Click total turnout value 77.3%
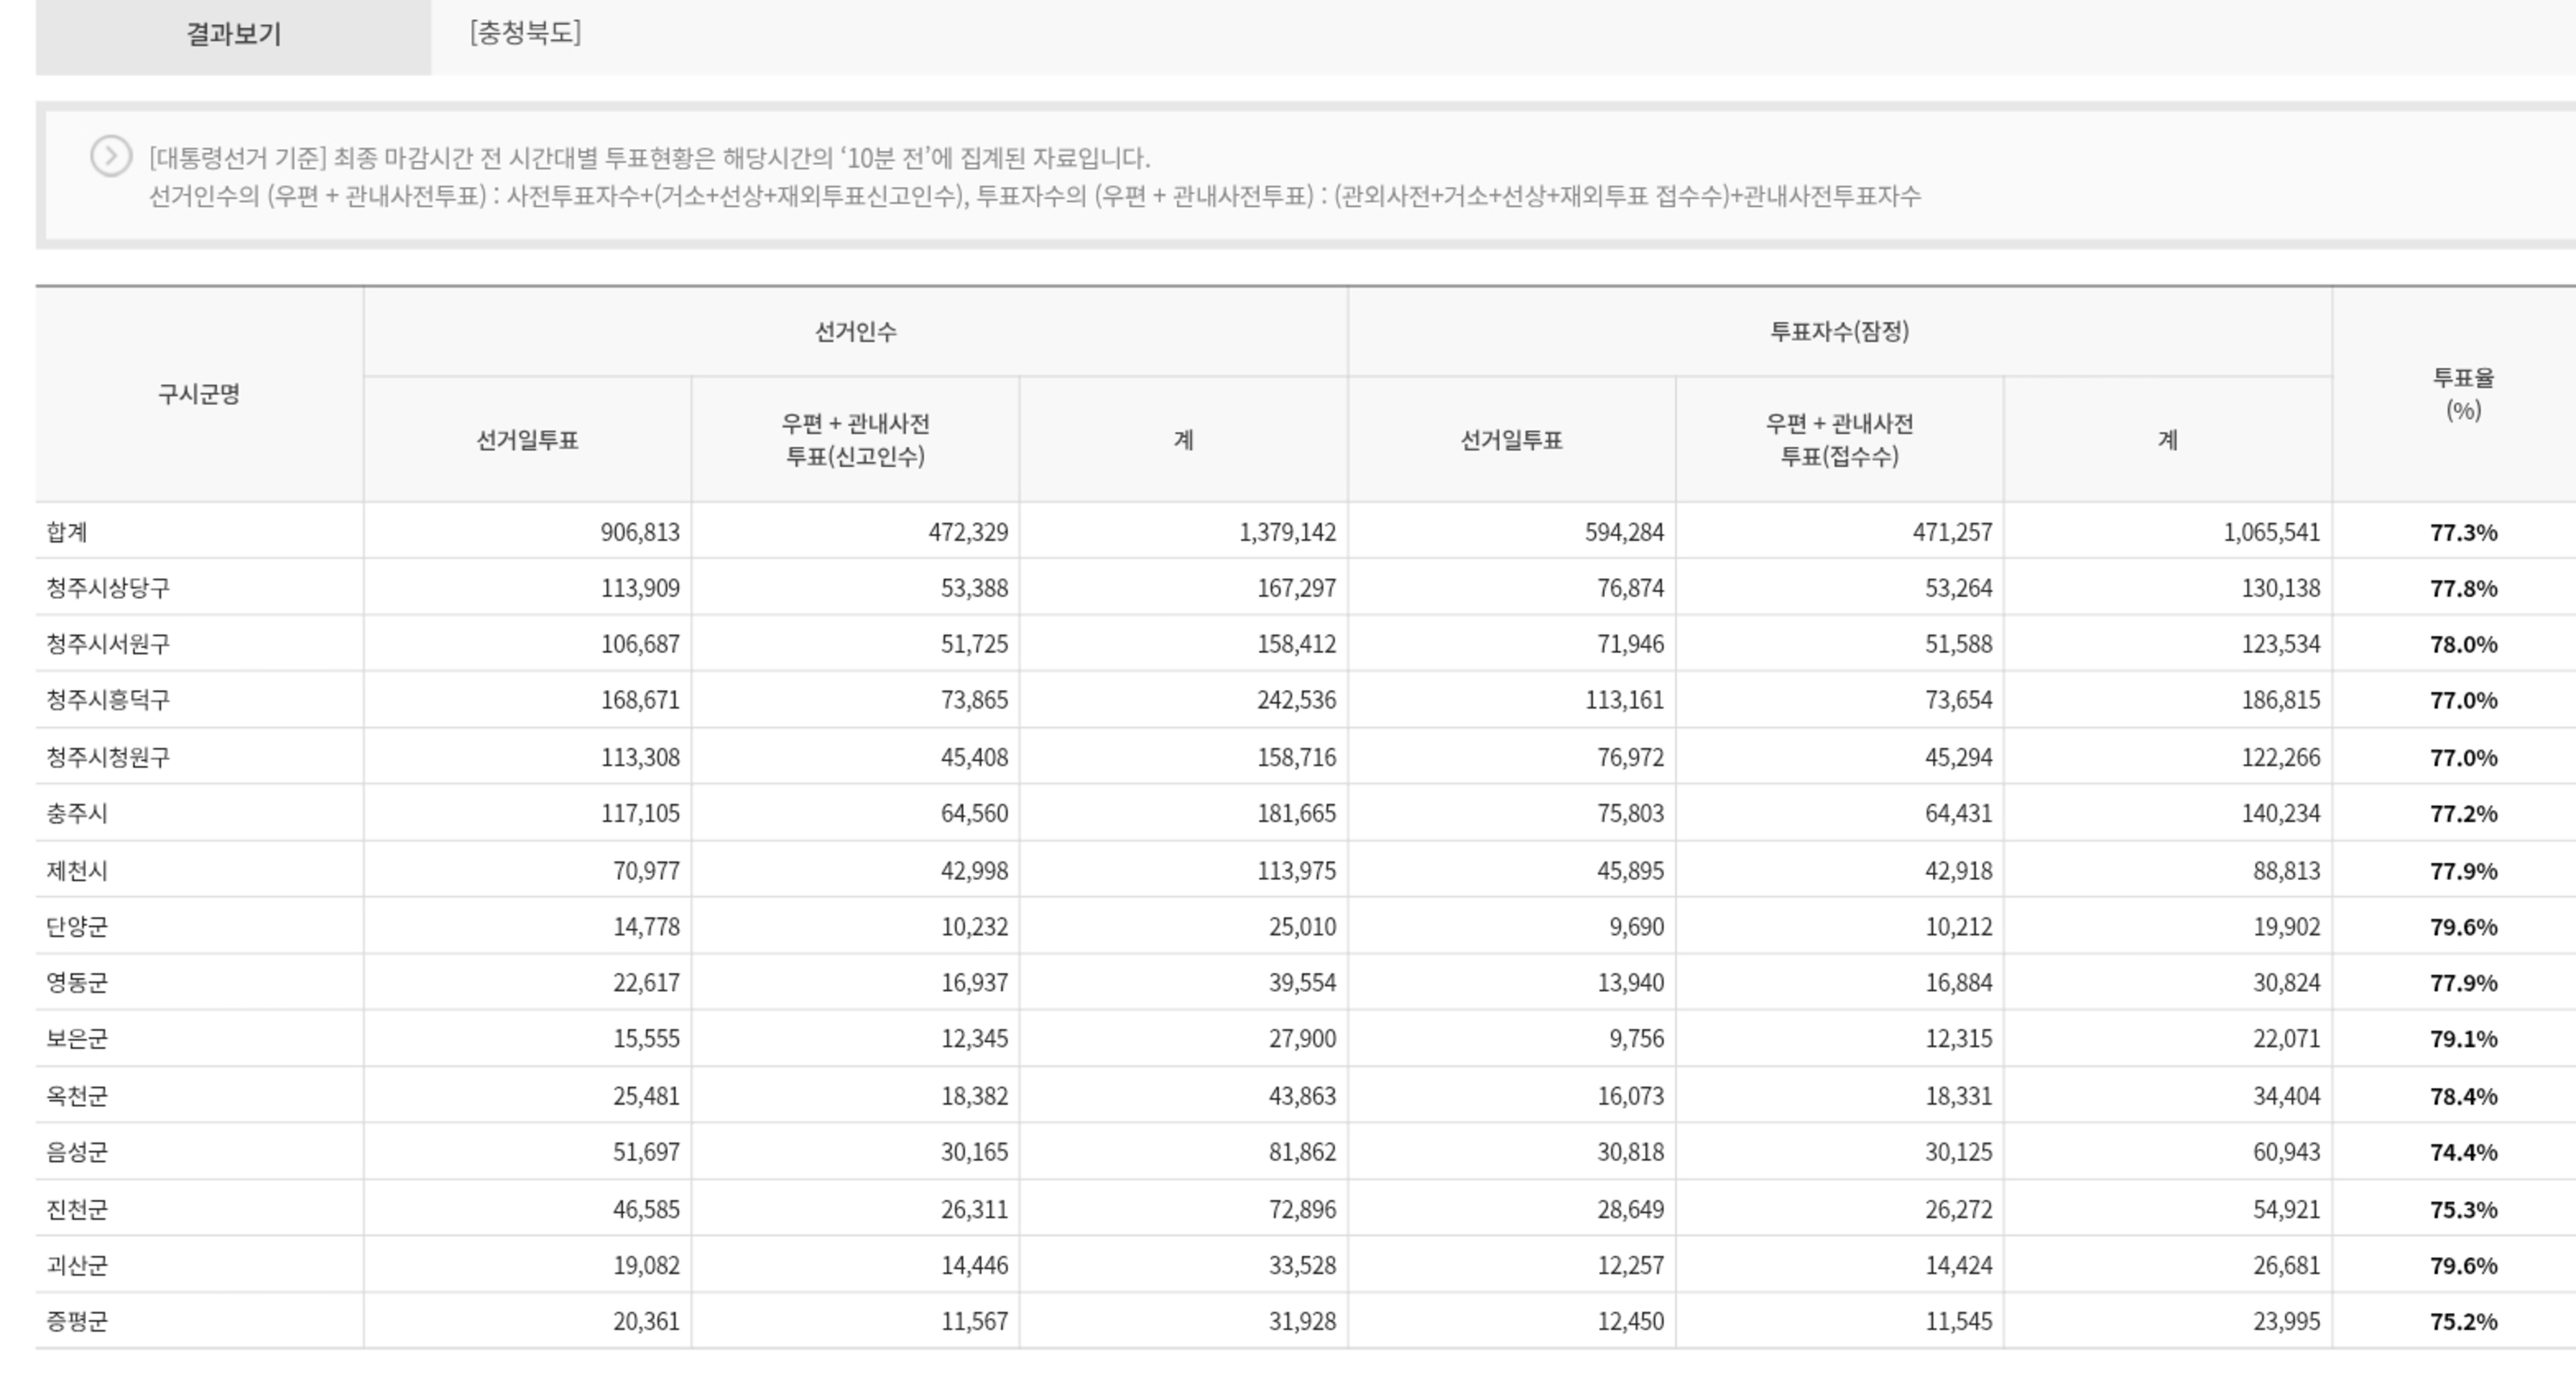The image size is (2576, 1376). [x=2463, y=532]
